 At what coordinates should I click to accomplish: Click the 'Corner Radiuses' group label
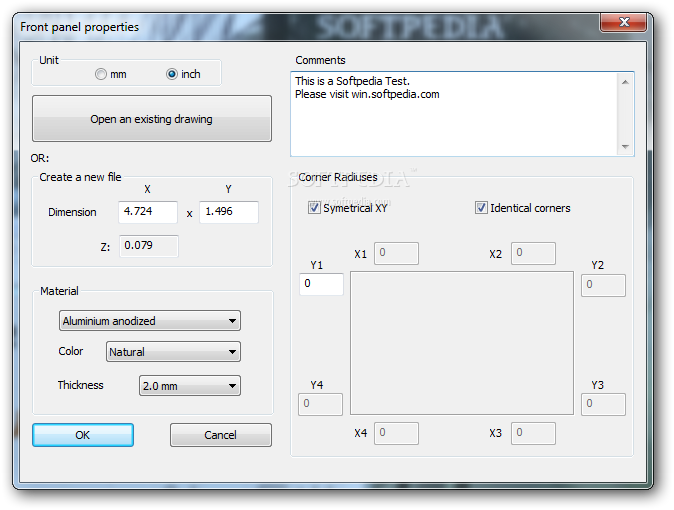338,177
